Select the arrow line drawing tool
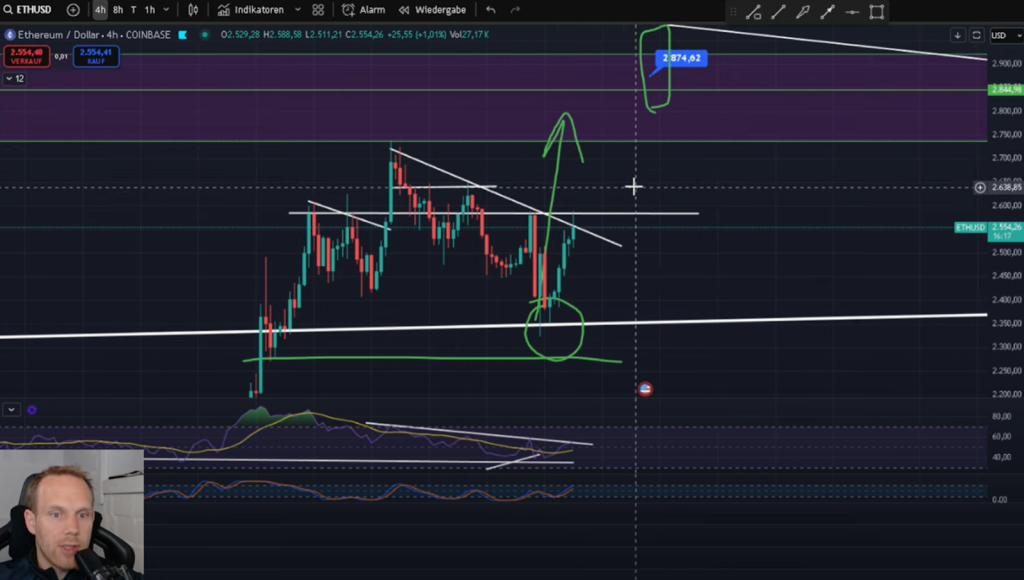 (827, 12)
